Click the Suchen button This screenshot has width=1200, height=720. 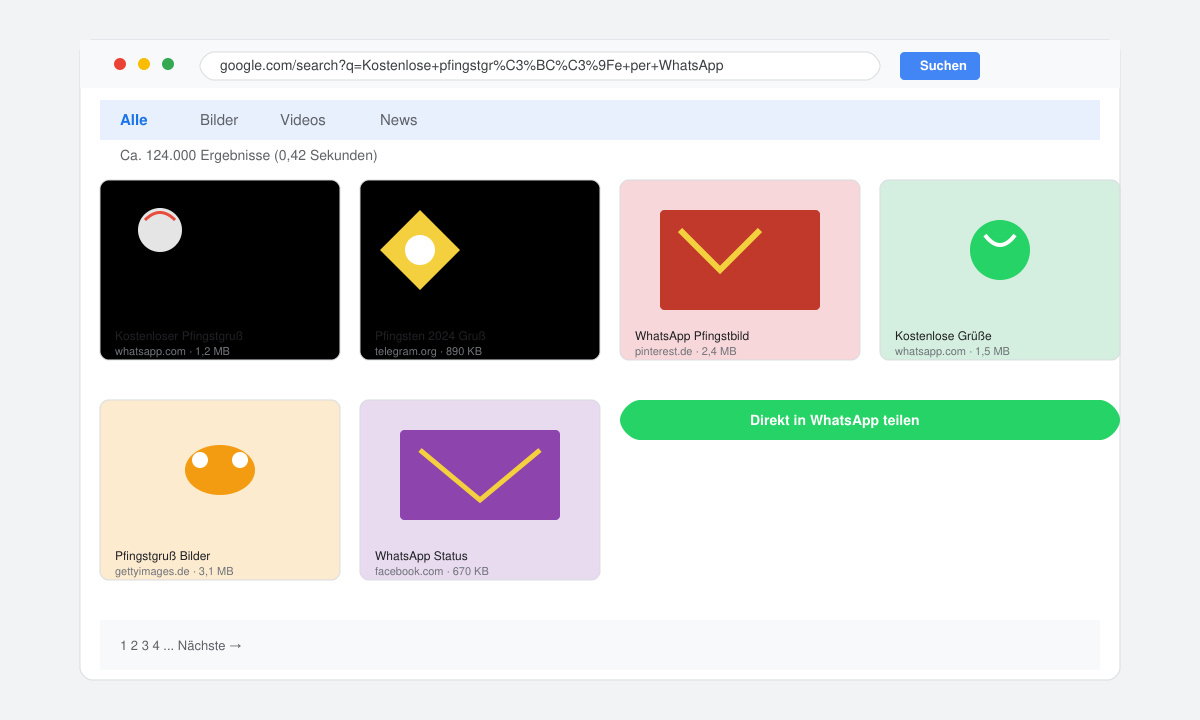click(x=940, y=66)
